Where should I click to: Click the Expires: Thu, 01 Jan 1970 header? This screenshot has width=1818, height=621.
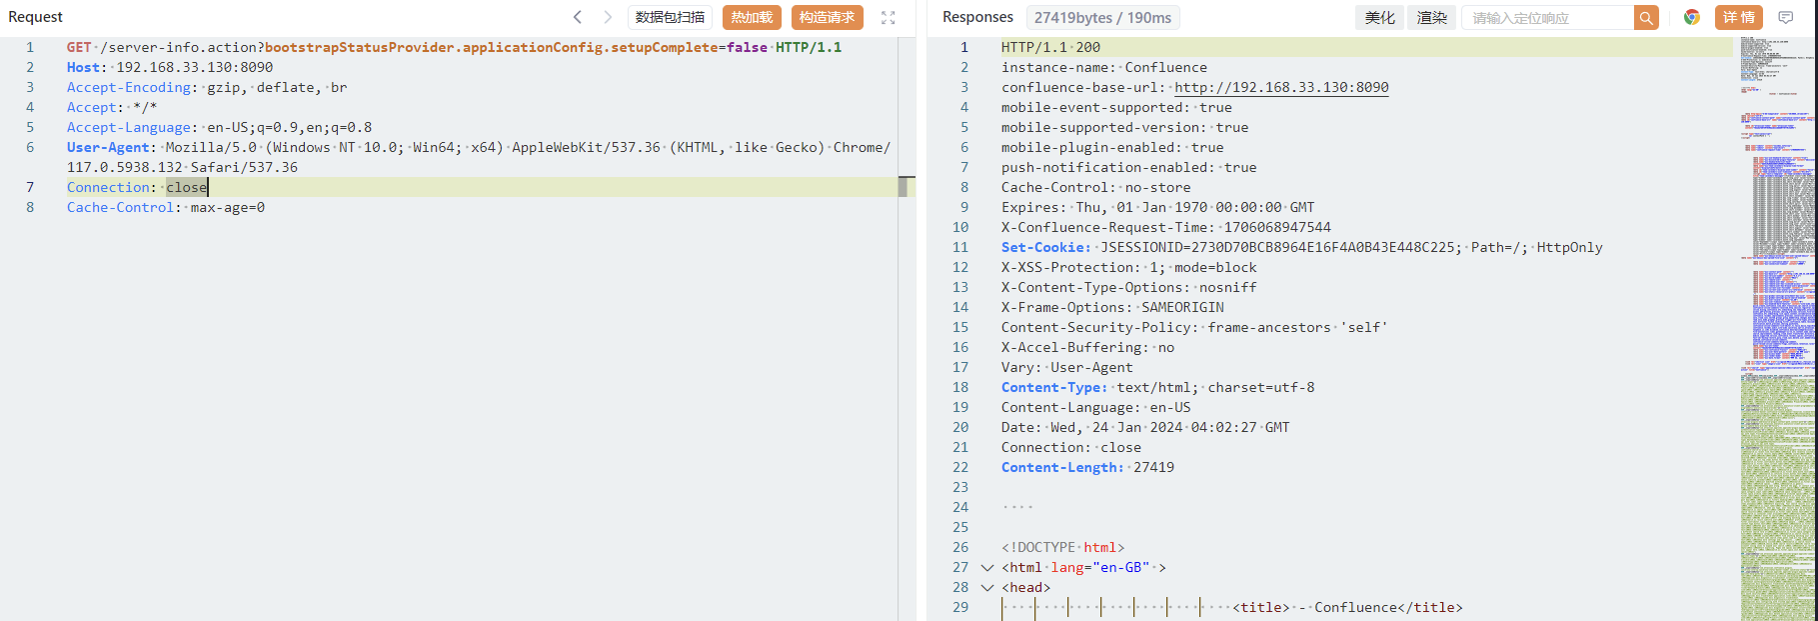pyautogui.click(x=1158, y=207)
